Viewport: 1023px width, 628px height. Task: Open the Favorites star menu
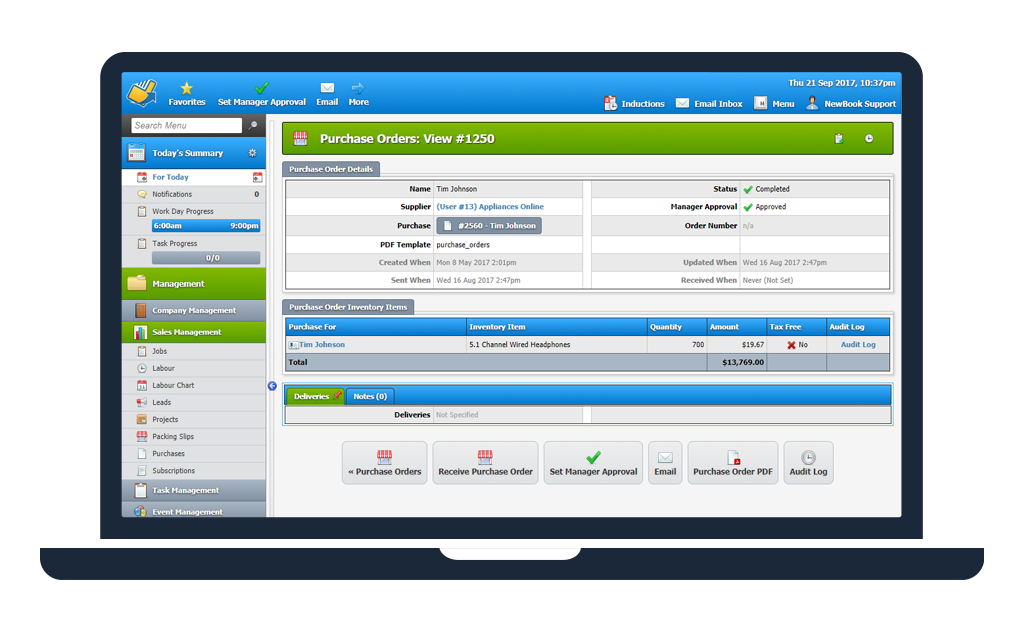click(x=187, y=92)
